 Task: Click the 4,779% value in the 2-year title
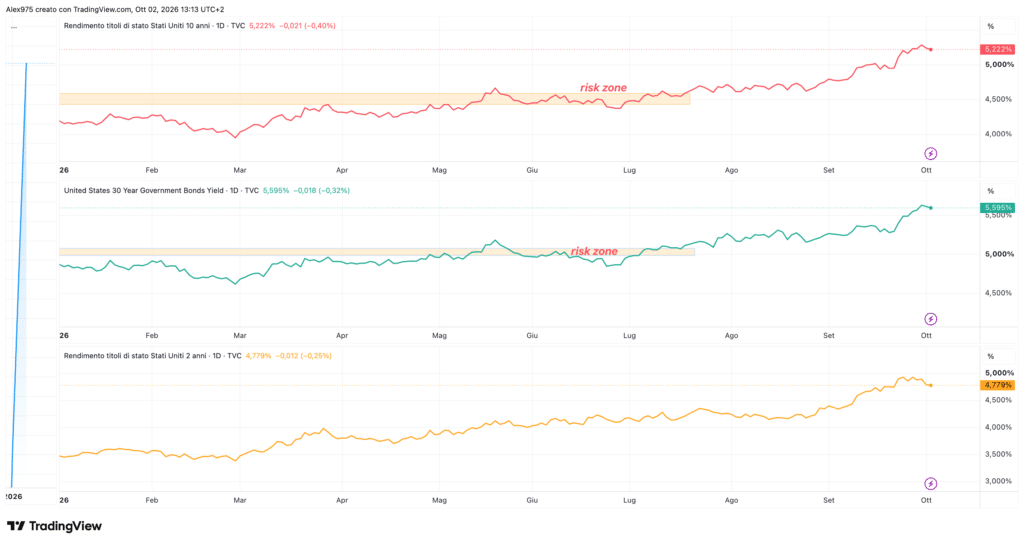(258, 356)
